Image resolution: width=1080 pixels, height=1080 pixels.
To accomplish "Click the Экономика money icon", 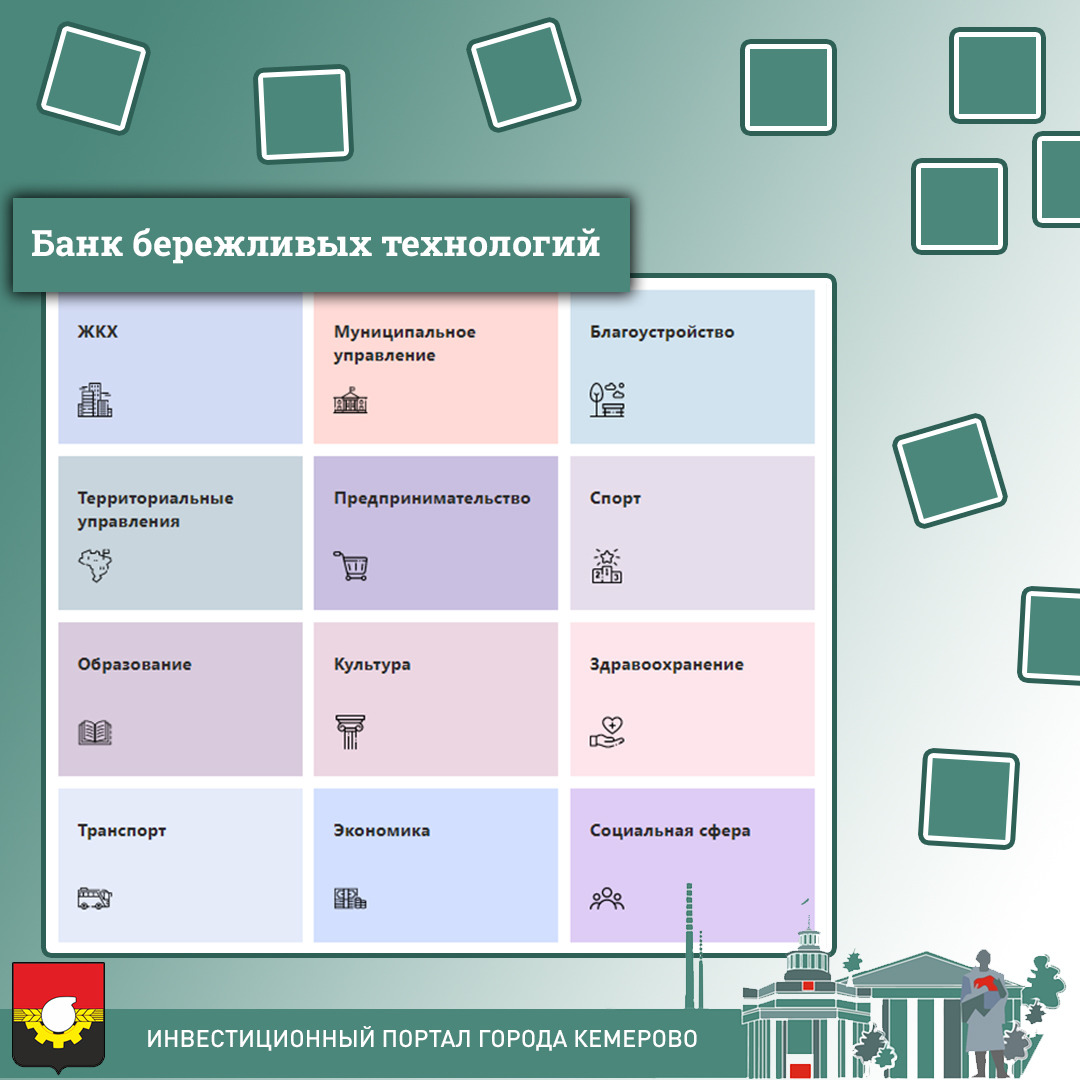I will 351,898.
